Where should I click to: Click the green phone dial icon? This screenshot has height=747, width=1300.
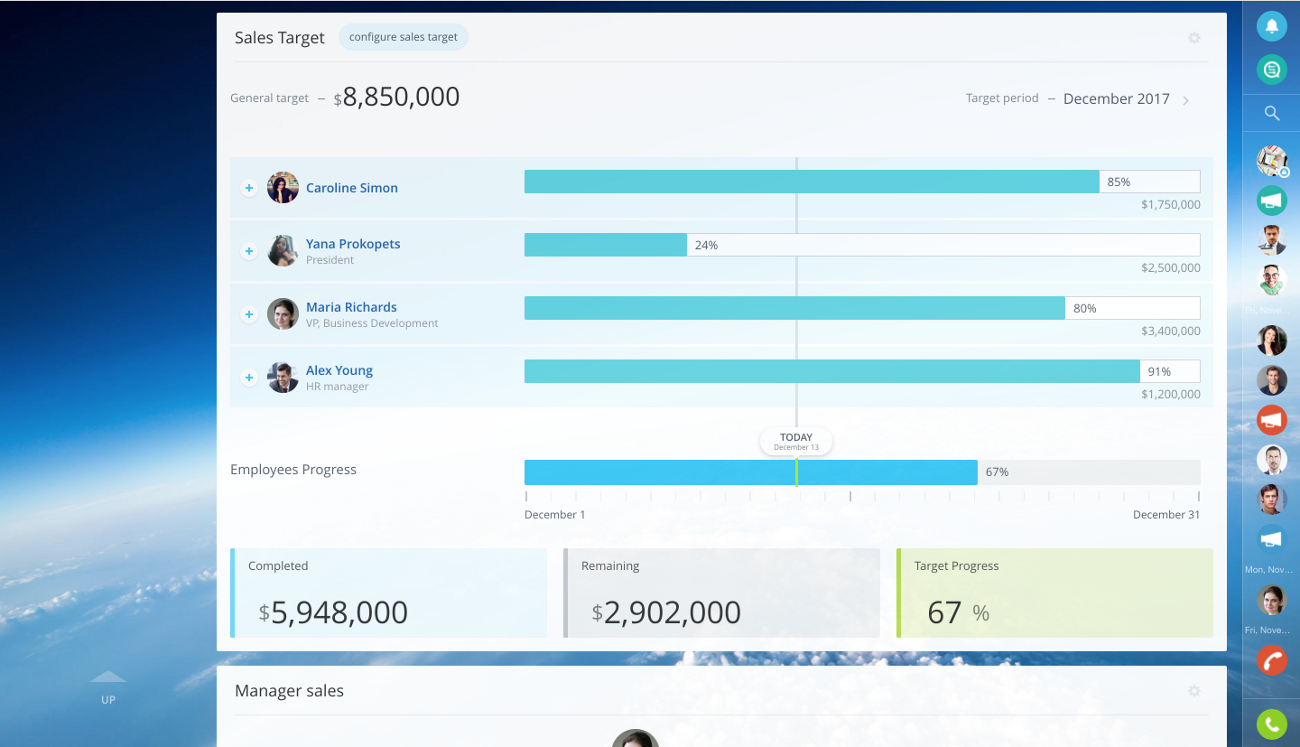pos(1271,723)
